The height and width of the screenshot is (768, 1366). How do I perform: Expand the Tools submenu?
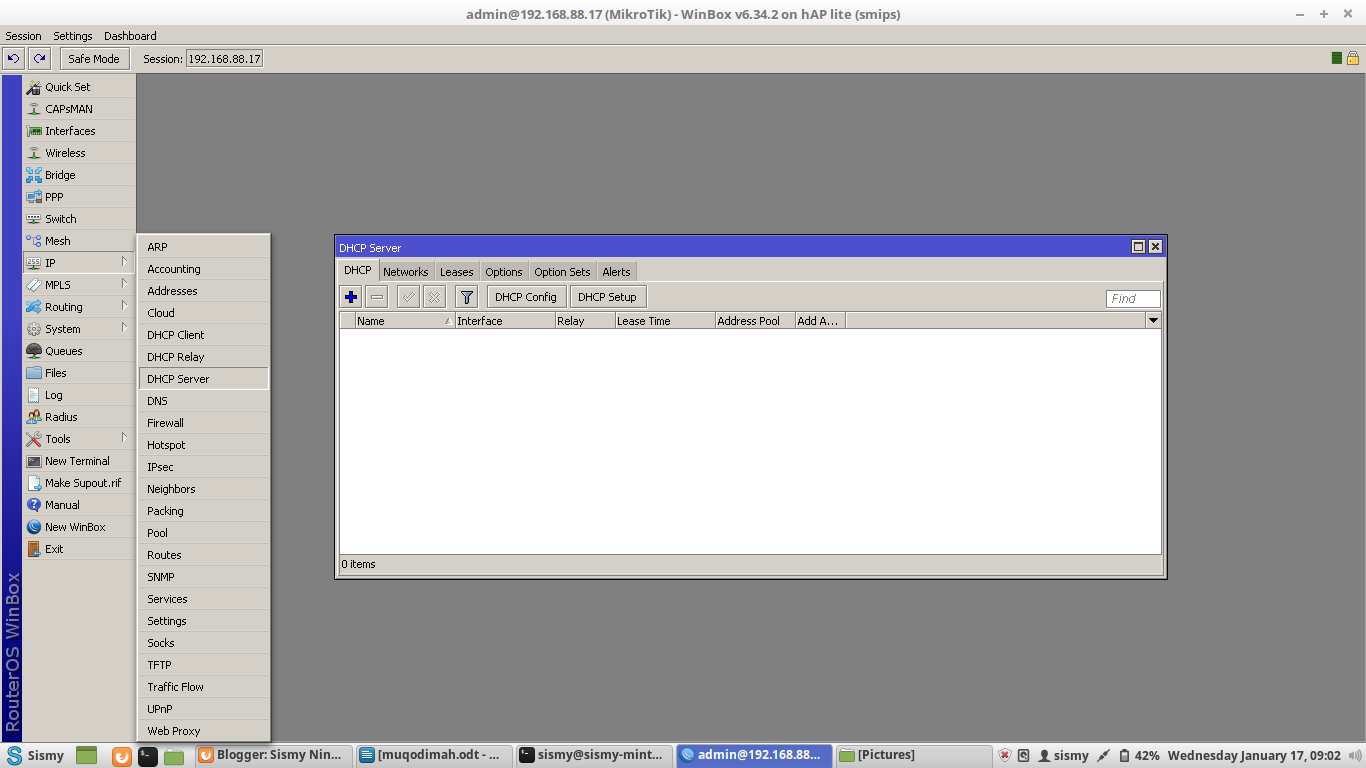click(x=79, y=439)
